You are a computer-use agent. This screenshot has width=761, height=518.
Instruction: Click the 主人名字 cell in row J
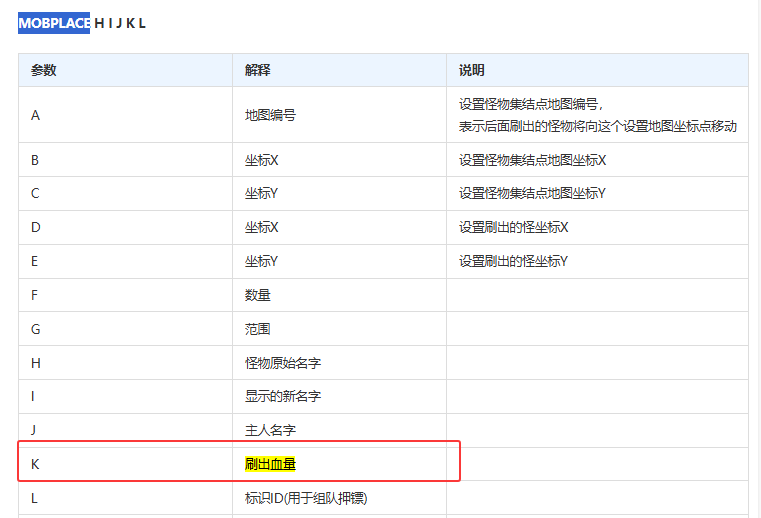(270, 431)
